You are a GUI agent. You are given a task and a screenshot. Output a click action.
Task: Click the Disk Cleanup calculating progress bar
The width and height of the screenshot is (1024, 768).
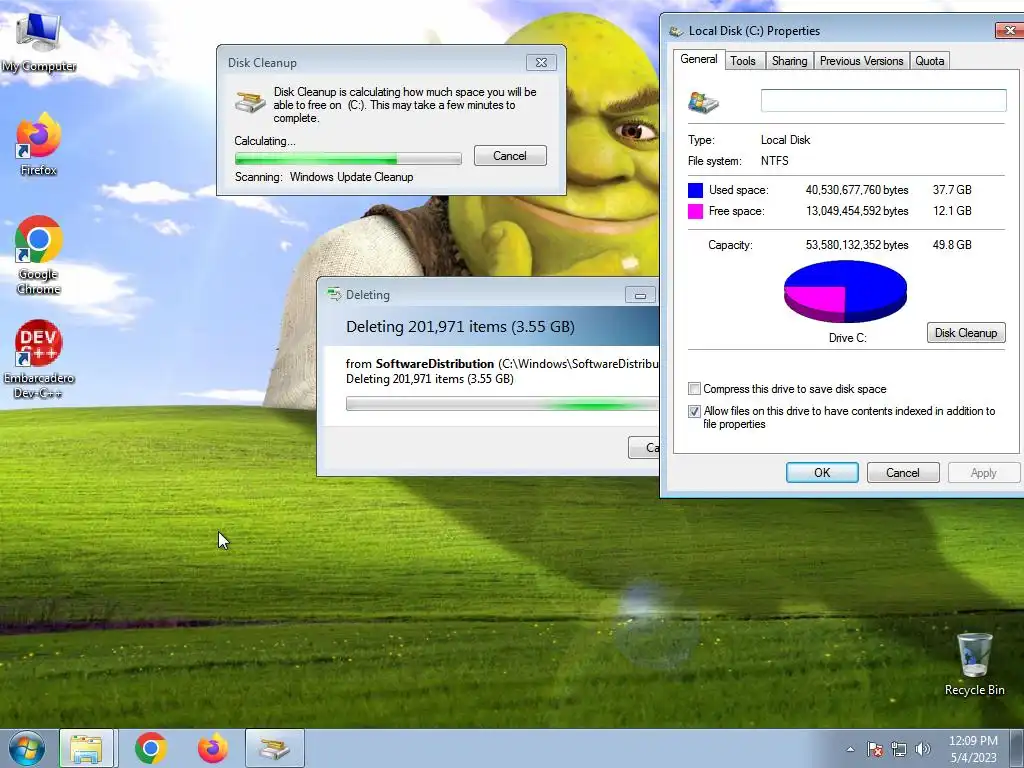[x=348, y=158]
